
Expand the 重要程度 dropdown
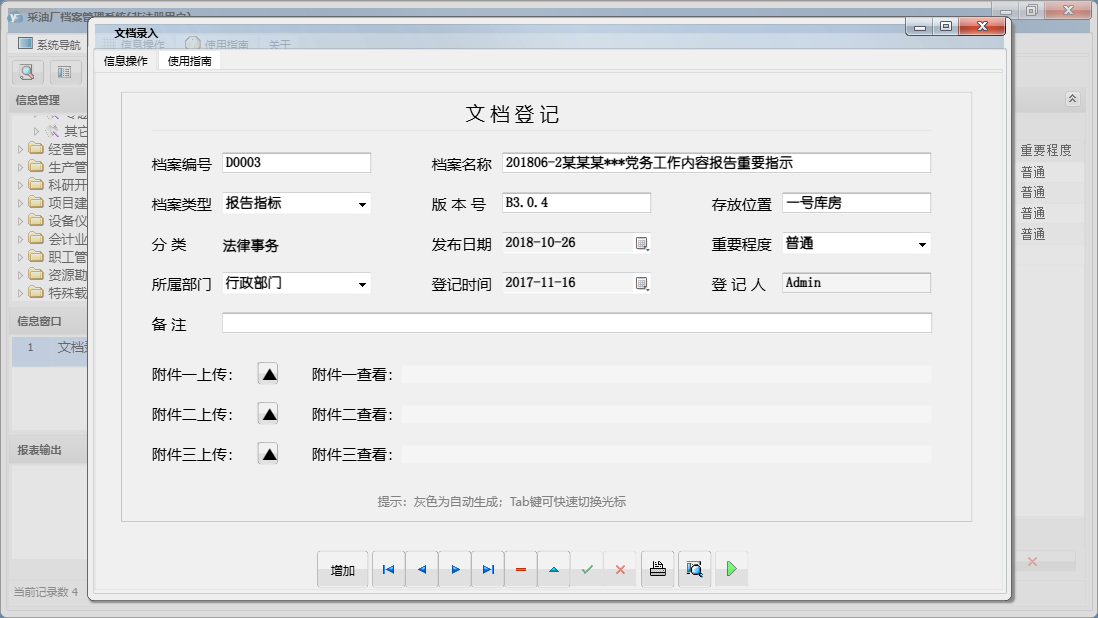coord(921,244)
